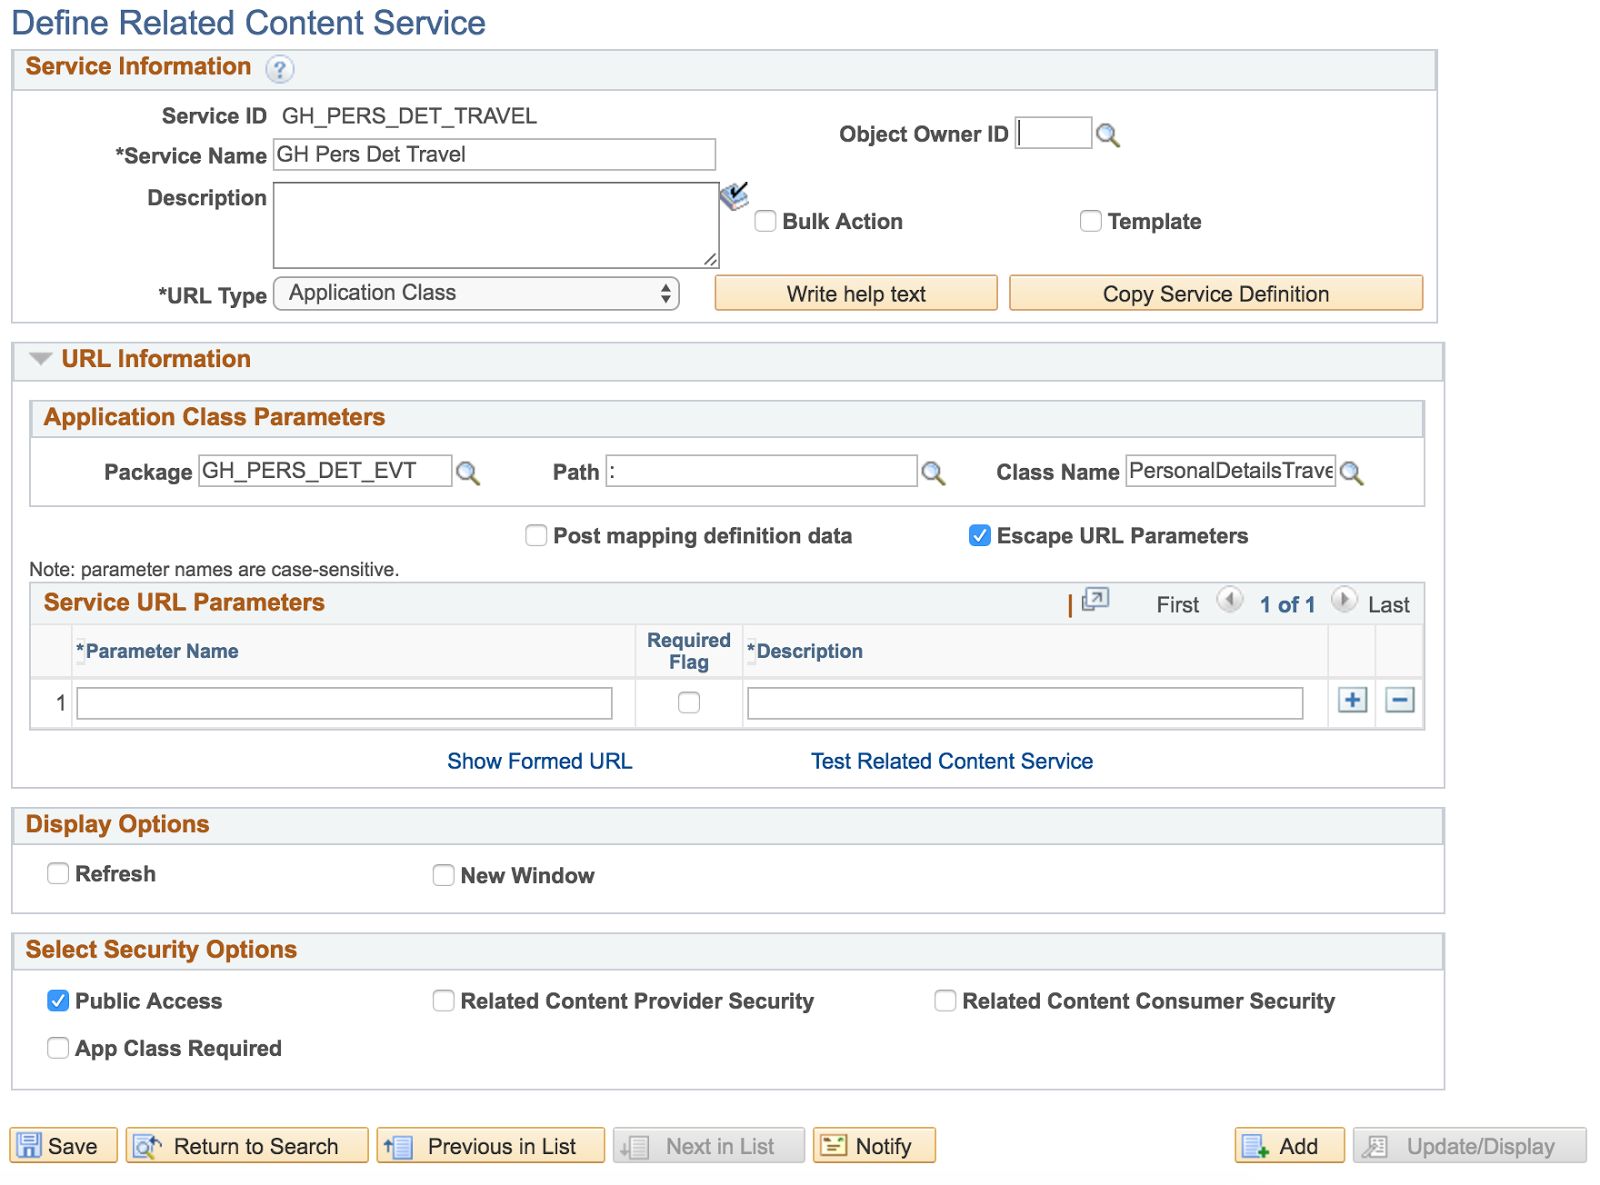The image size is (1600, 1185).
Task: Enable the Bulk Action checkbox
Action: coord(765,221)
